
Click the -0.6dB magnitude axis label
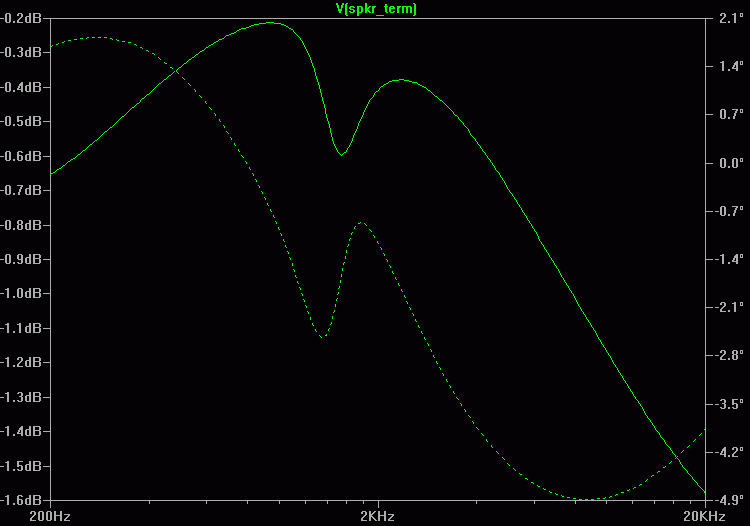(21, 156)
